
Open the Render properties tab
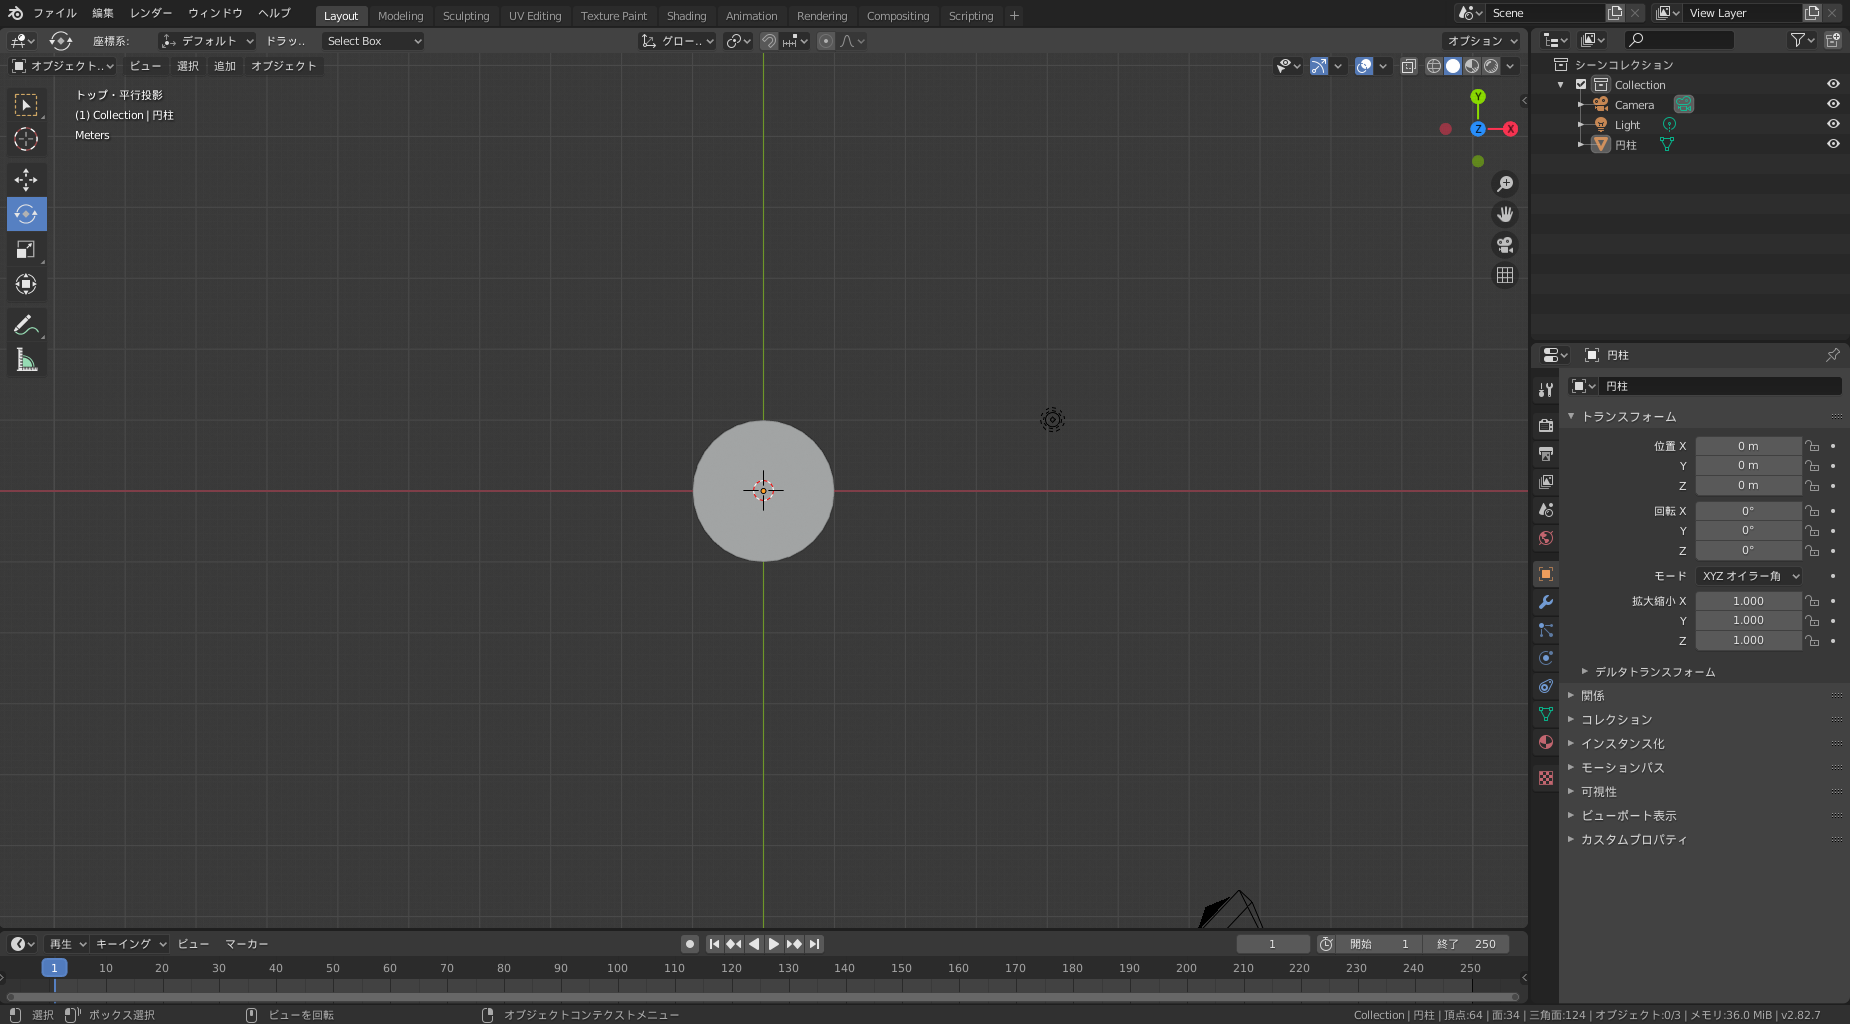pyautogui.click(x=1545, y=425)
